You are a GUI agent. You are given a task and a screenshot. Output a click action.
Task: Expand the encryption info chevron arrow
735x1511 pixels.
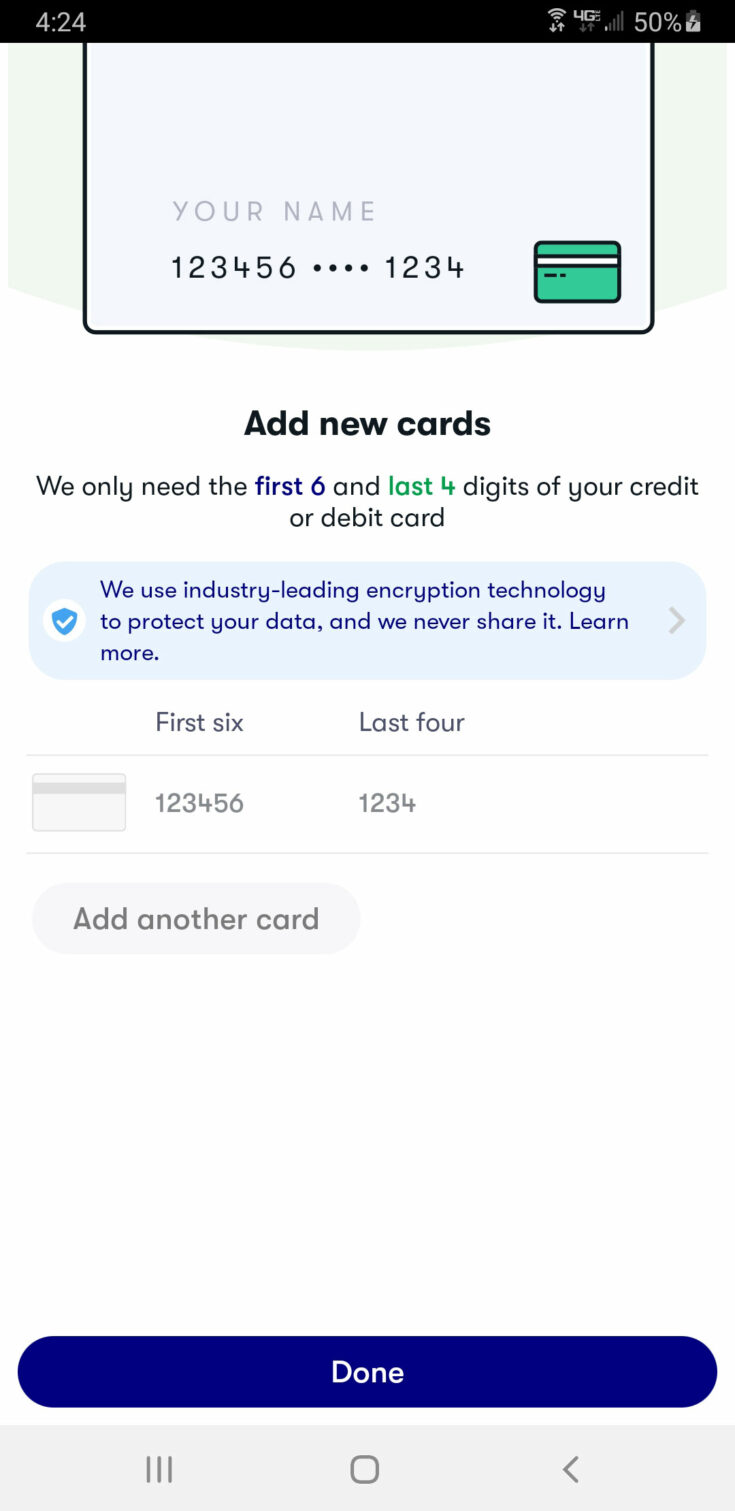(x=677, y=621)
